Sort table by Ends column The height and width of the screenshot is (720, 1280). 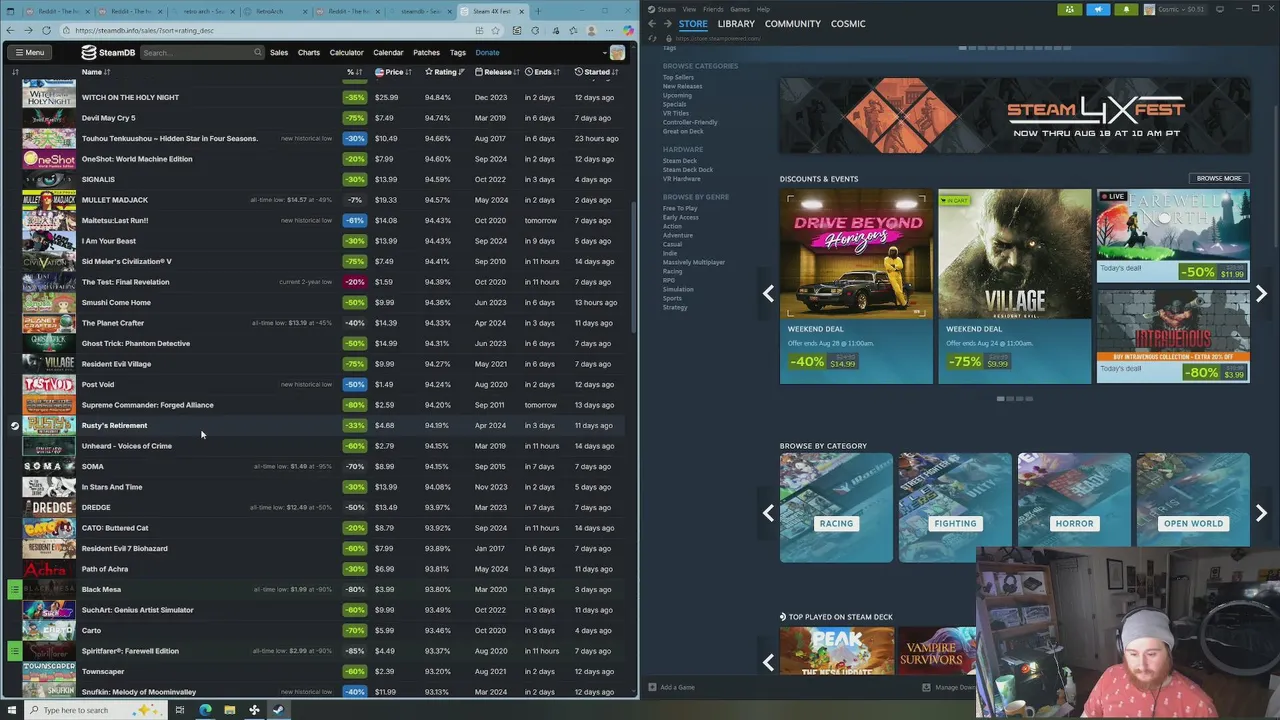[x=543, y=72]
